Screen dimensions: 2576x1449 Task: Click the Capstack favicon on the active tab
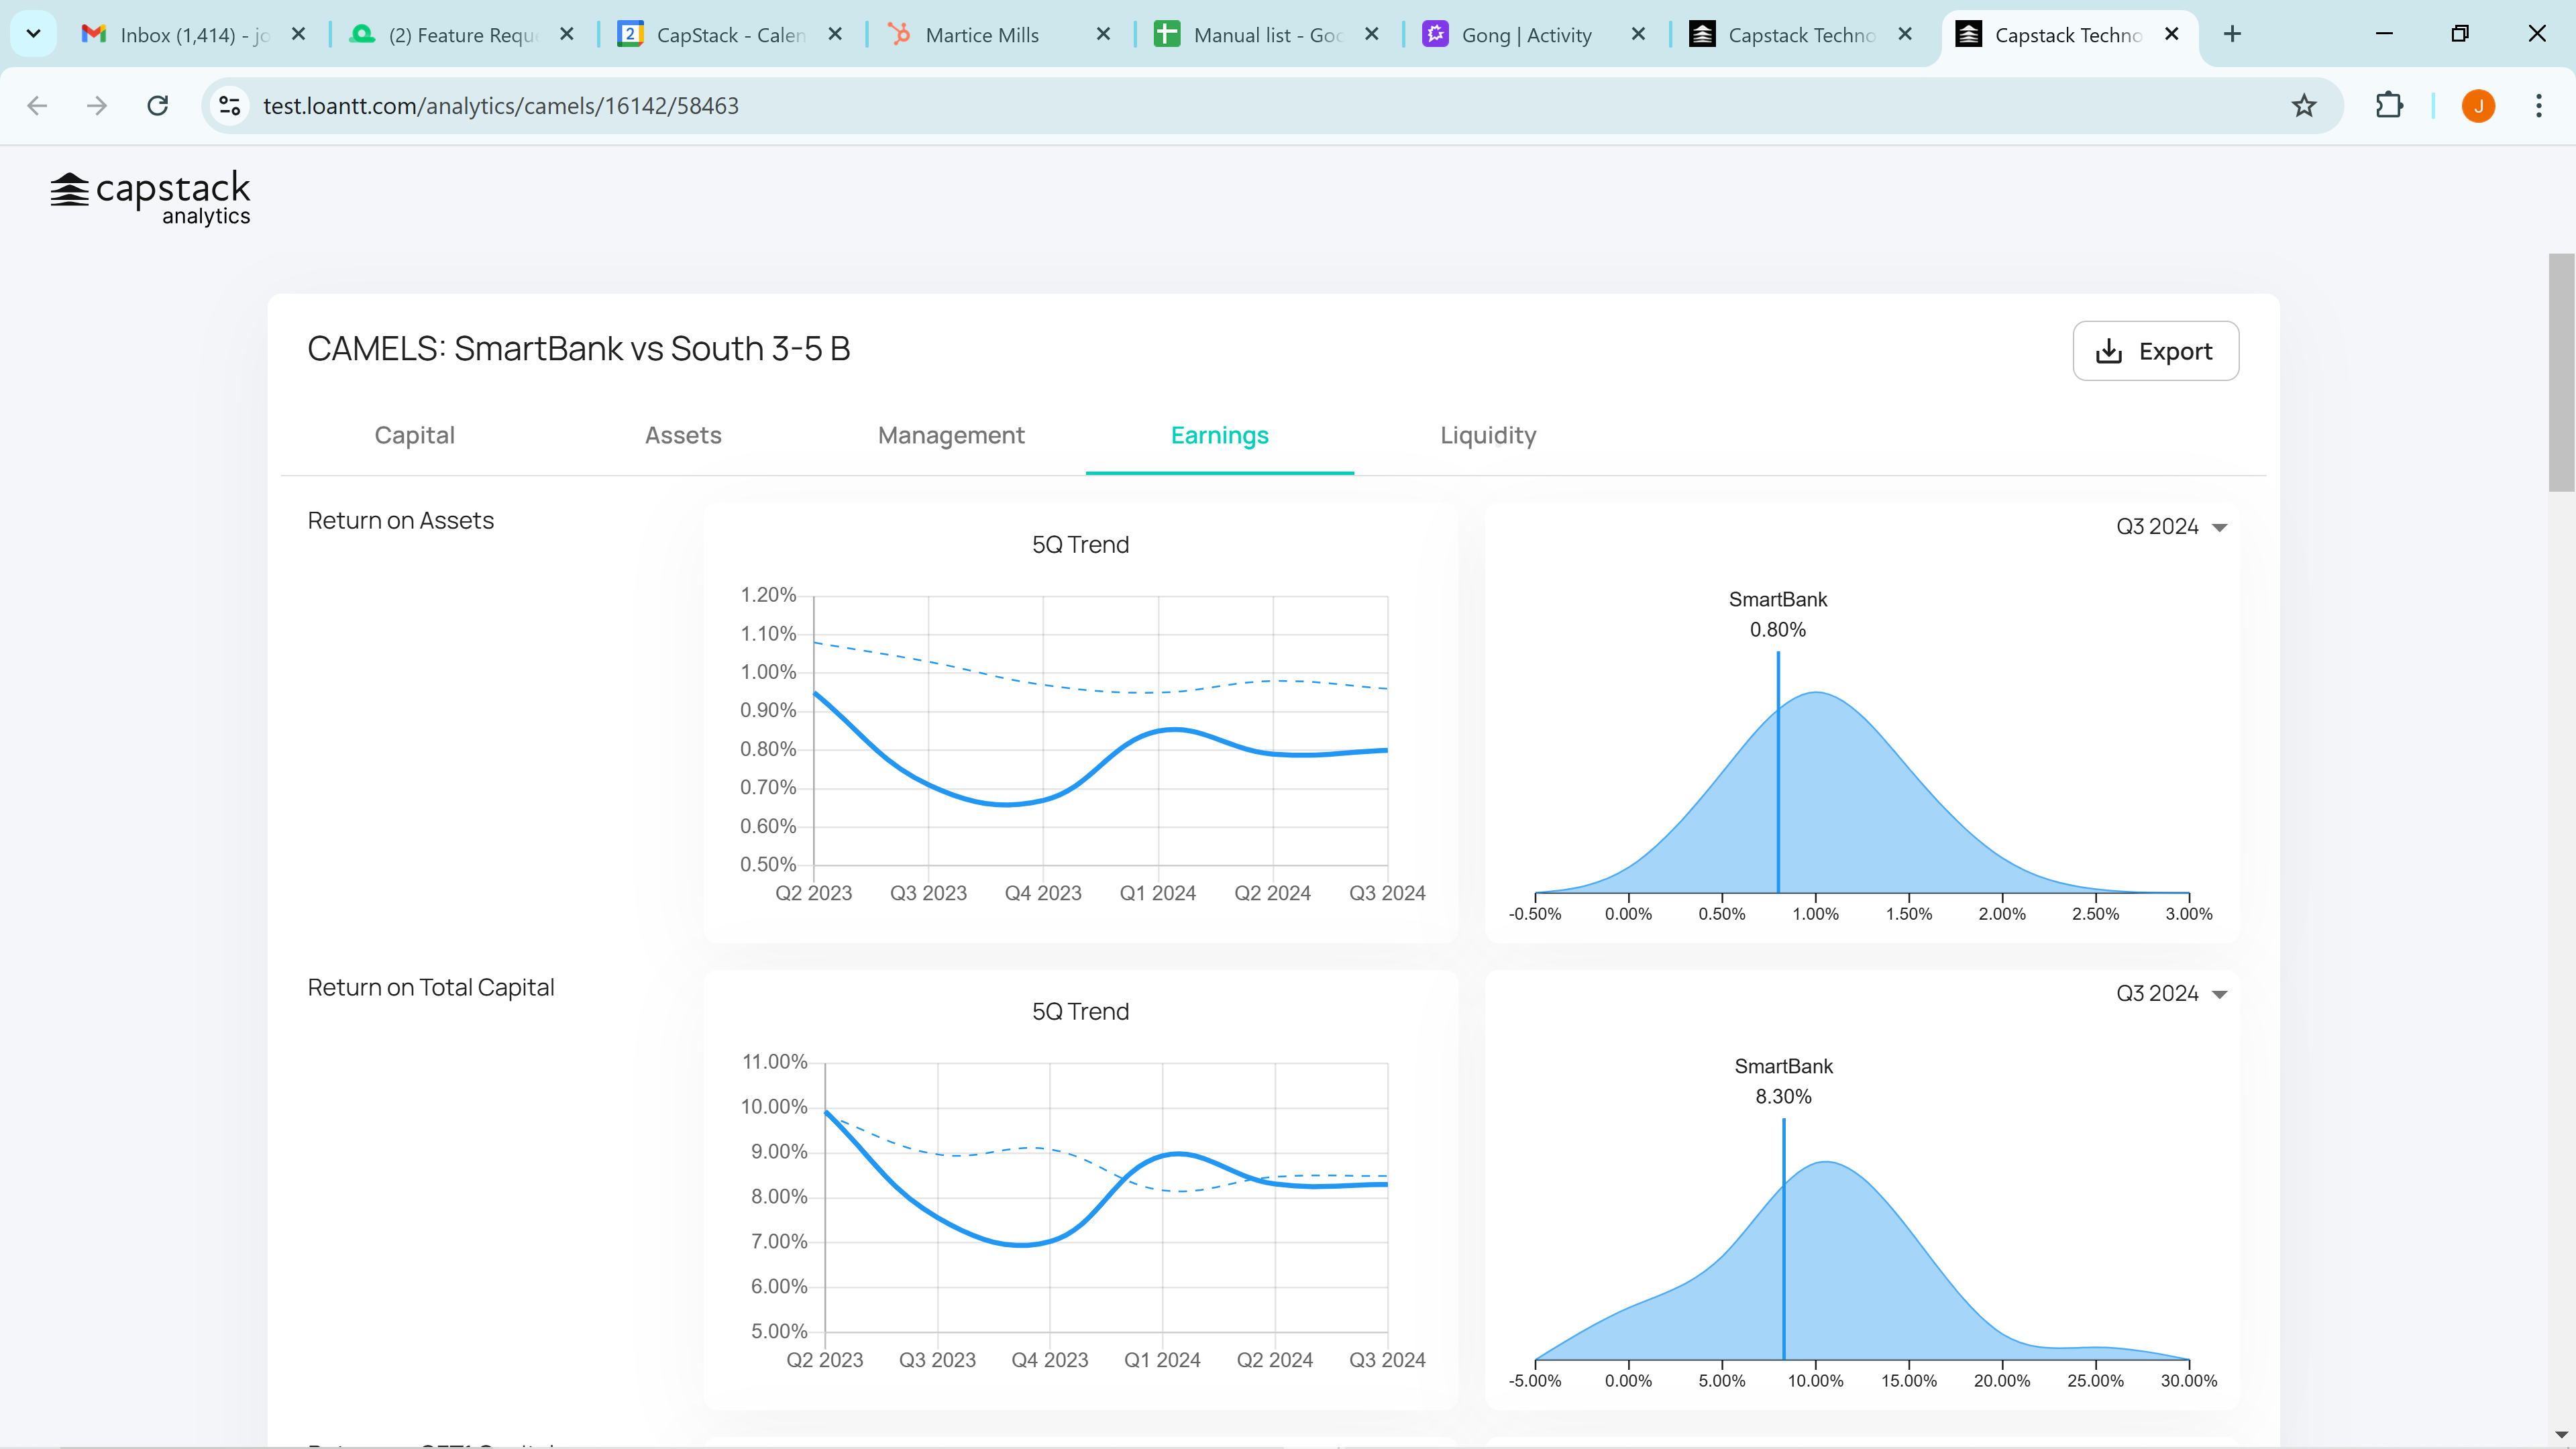point(1968,34)
